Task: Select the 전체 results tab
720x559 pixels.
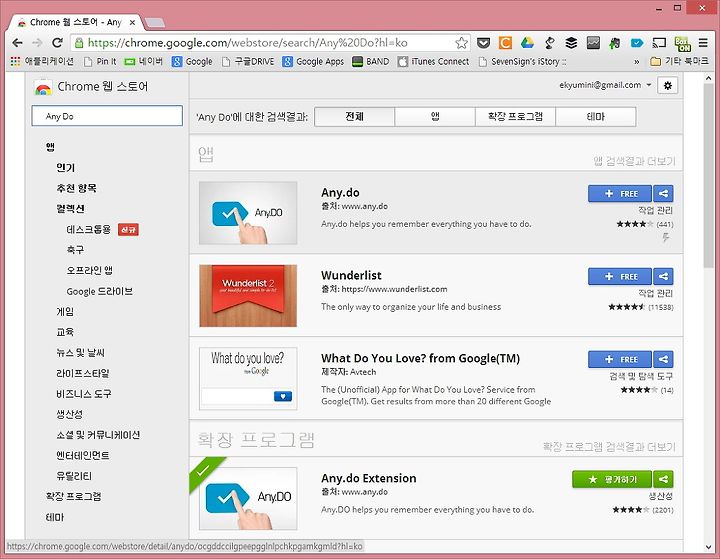Action: 354,117
